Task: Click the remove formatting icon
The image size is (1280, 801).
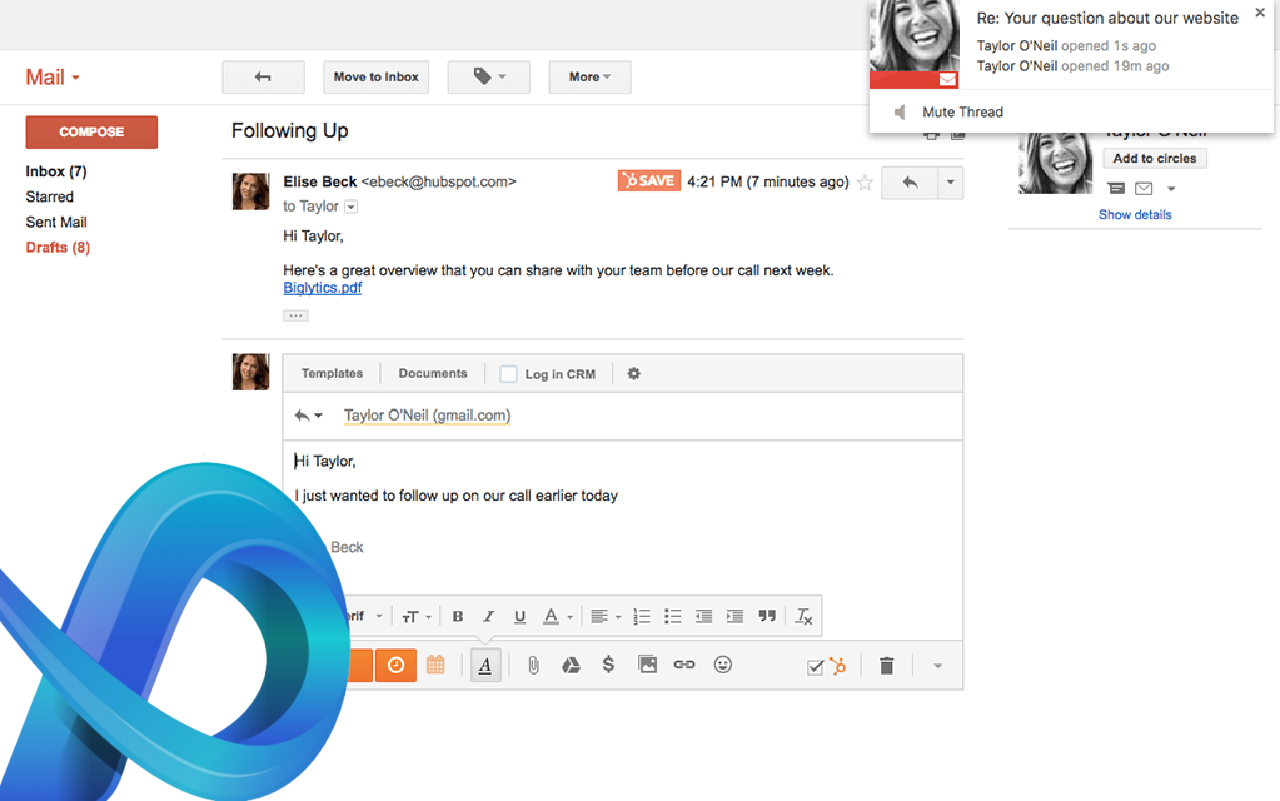Action: point(804,617)
